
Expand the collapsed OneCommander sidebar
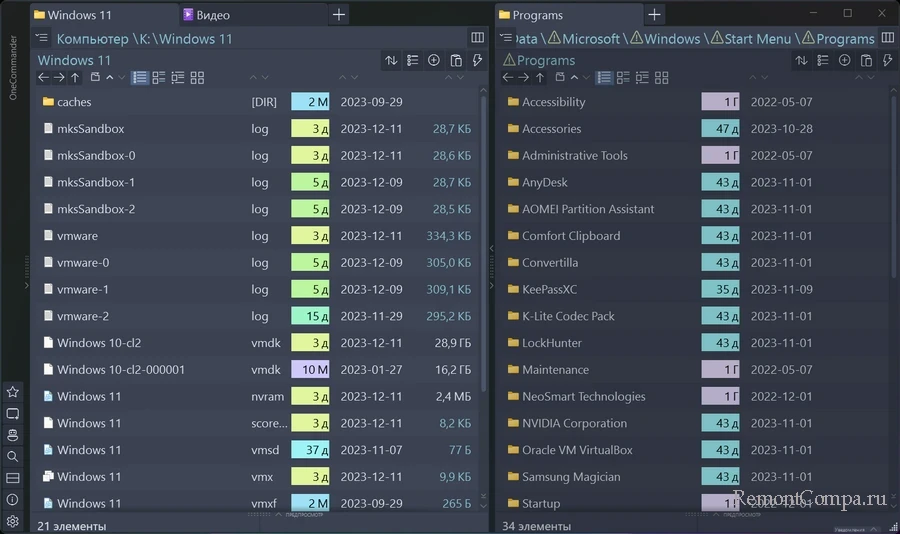pos(27,285)
